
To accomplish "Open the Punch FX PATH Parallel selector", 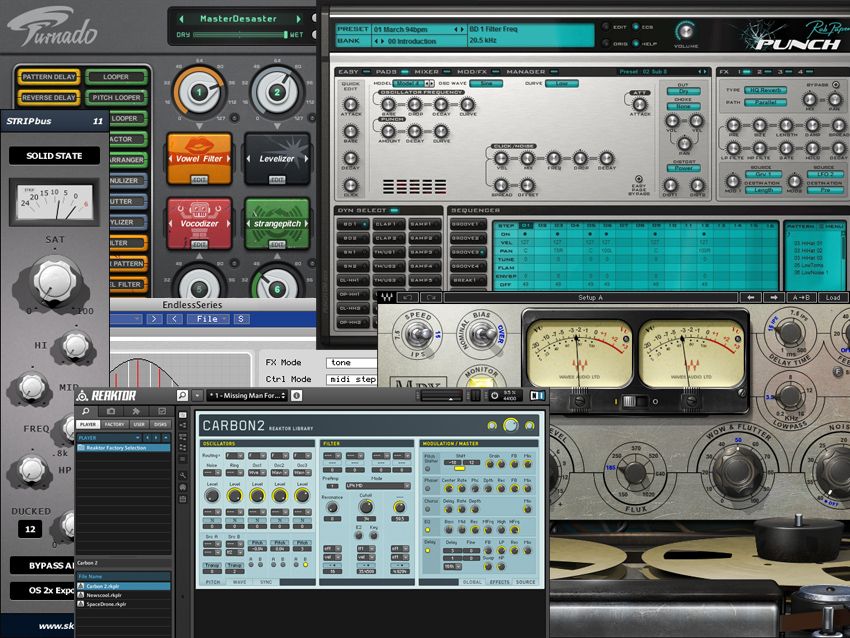I will pyautogui.click(x=763, y=102).
